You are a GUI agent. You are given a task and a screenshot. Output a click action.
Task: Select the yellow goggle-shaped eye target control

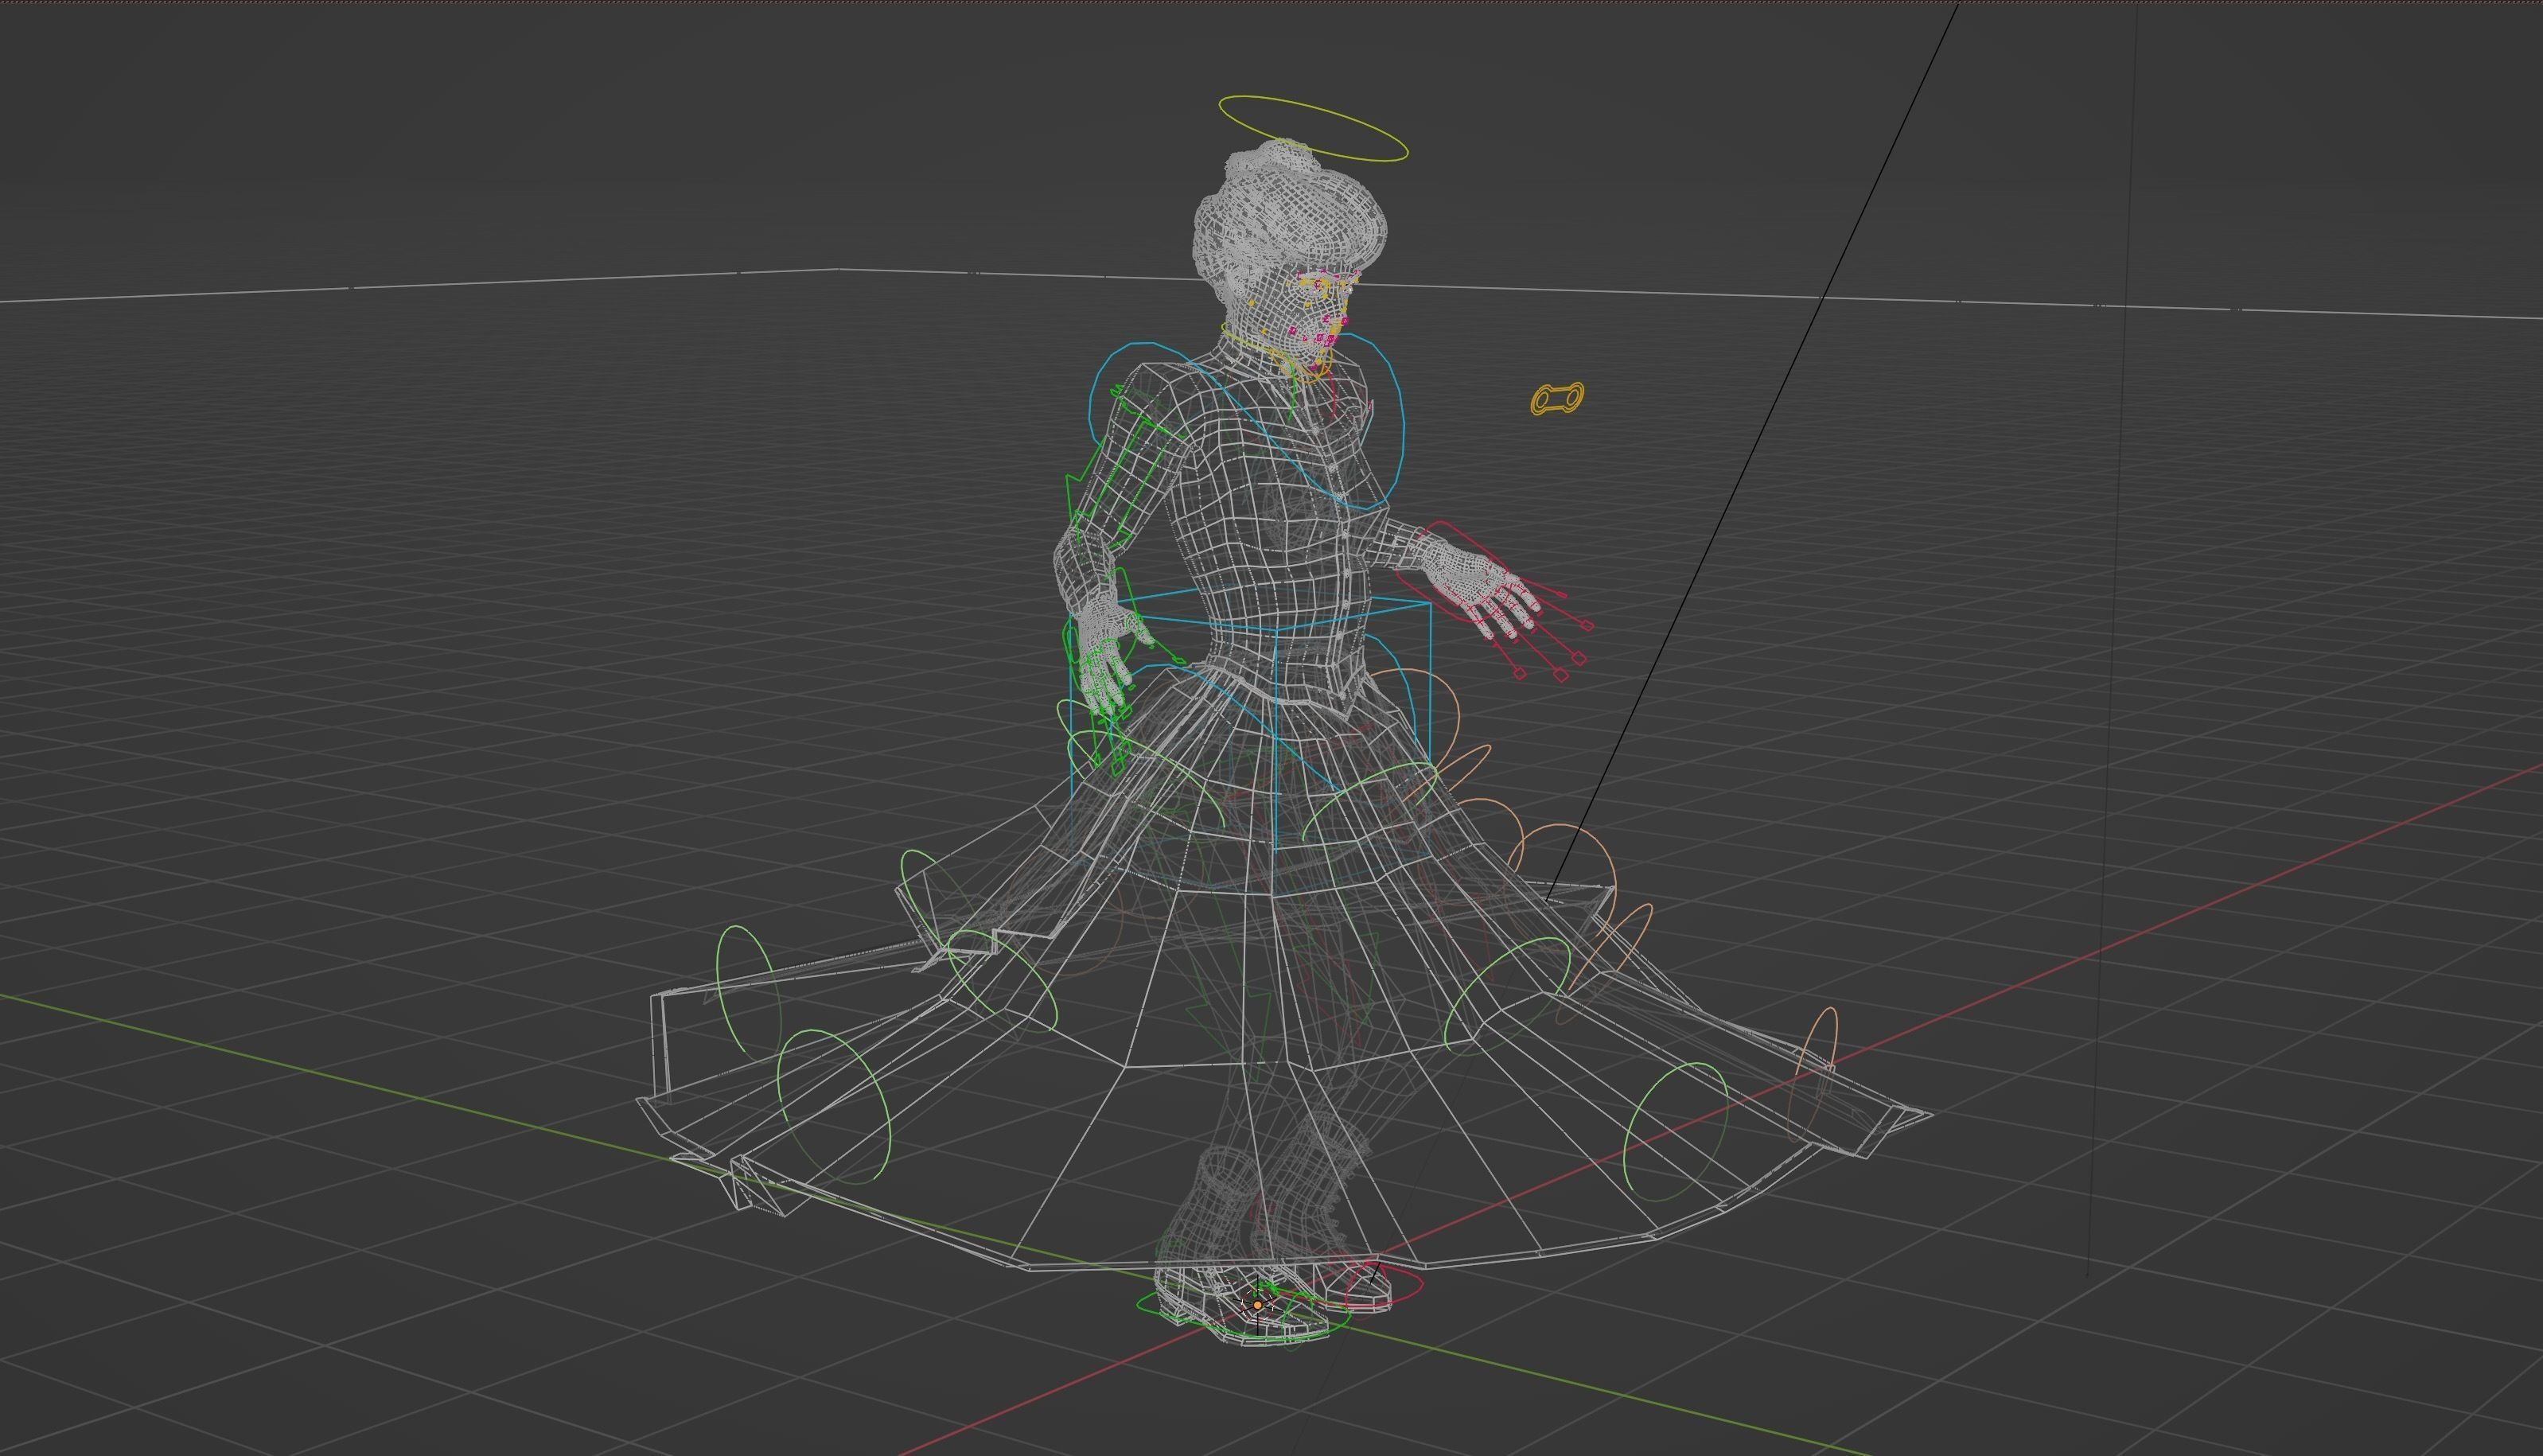(1557, 398)
